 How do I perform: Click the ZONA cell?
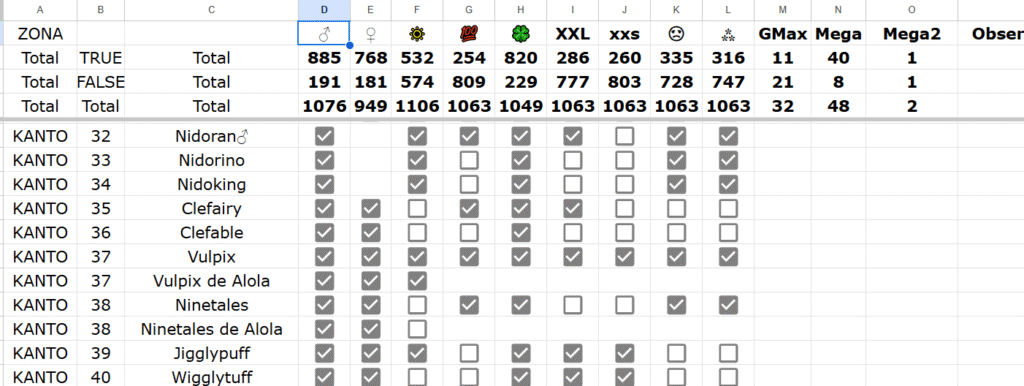click(40, 33)
